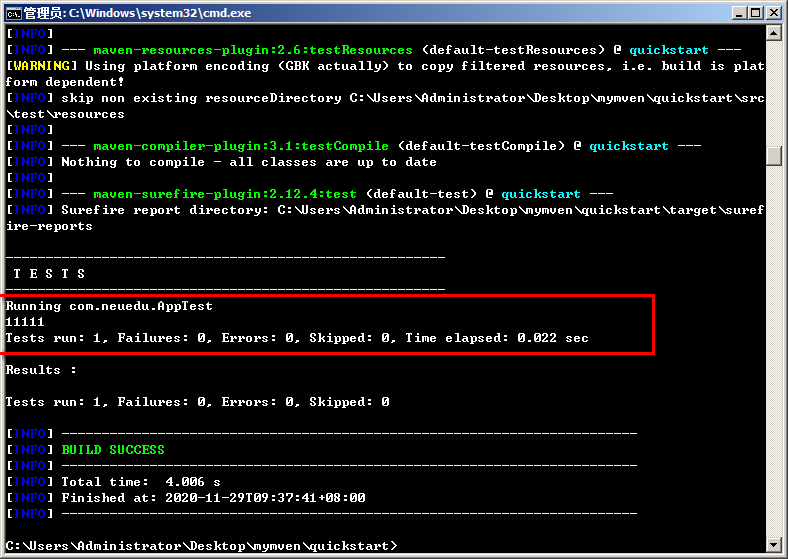788x559 pixels.
Task: Close the command prompt window
Action: point(774,13)
